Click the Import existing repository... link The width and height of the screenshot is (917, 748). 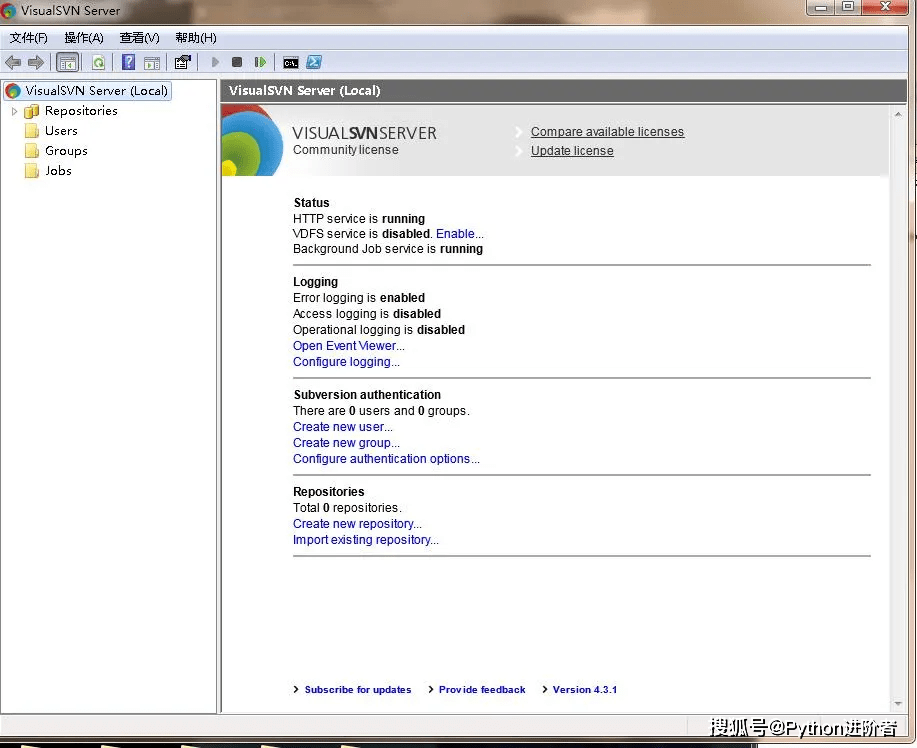click(x=366, y=540)
